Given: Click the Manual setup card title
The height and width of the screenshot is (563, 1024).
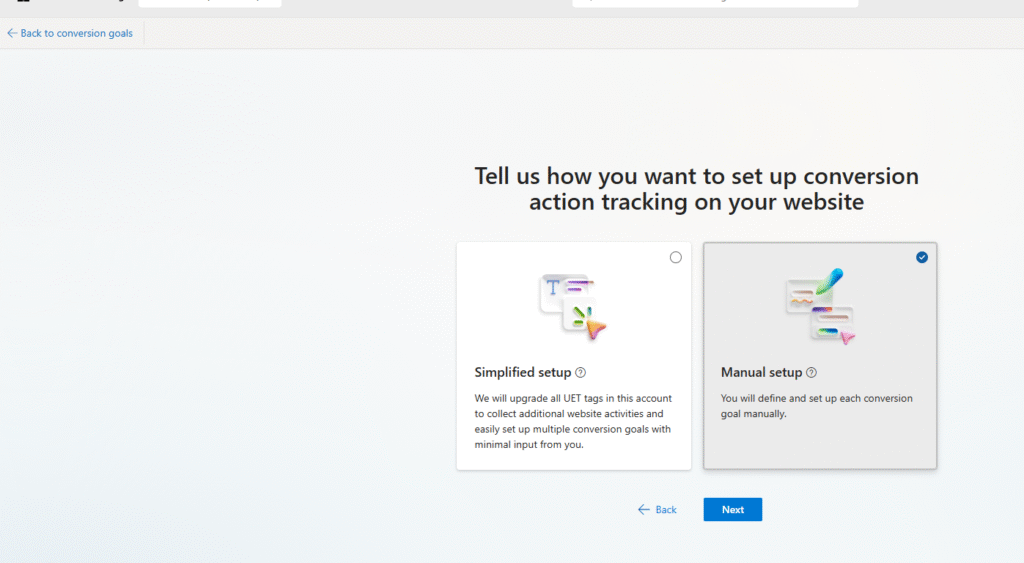Looking at the screenshot, I should (x=761, y=373).
